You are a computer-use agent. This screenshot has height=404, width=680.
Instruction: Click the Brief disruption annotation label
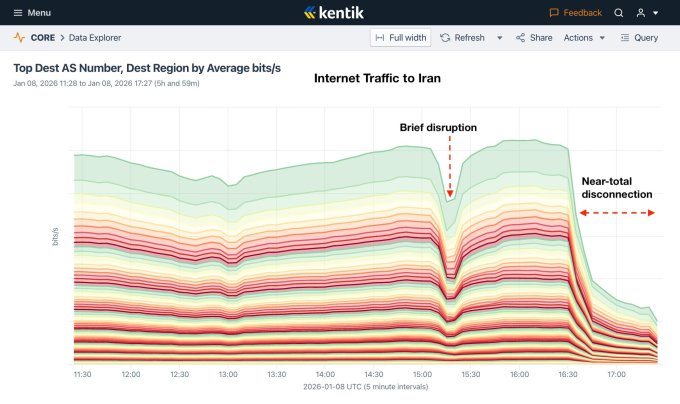click(x=439, y=127)
